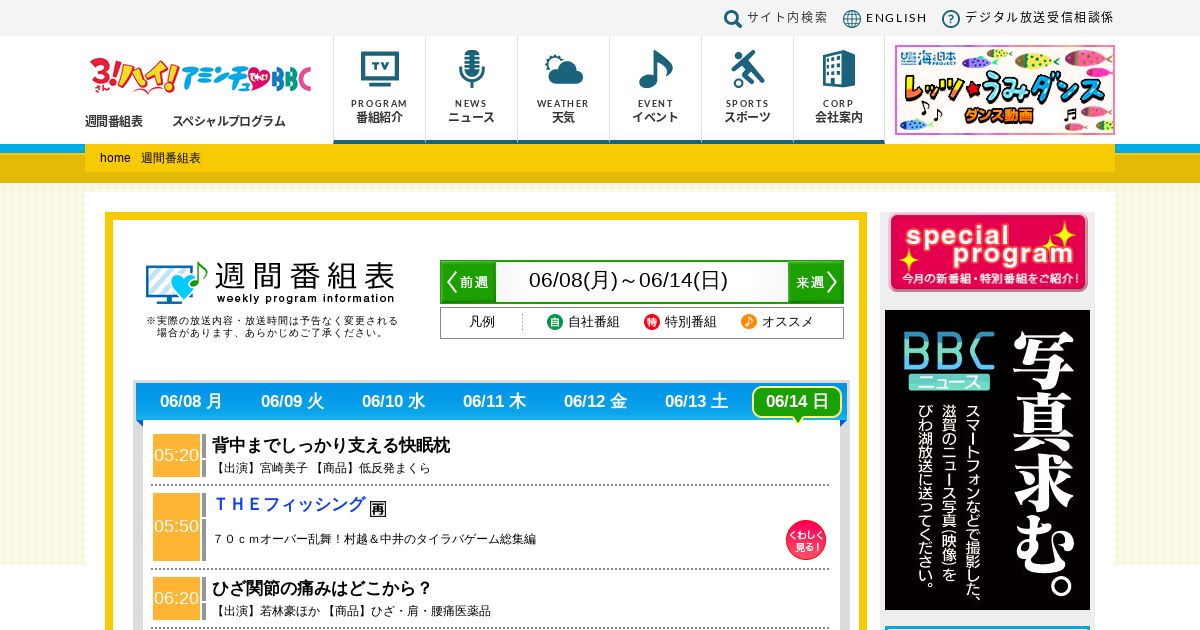Click the 背中までしっかり支える快眠枕 title
The height and width of the screenshot is (630, 1200).
click(331, 445)
